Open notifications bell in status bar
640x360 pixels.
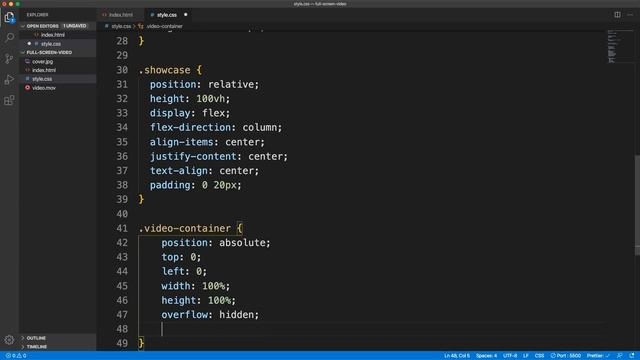(632, 356)
